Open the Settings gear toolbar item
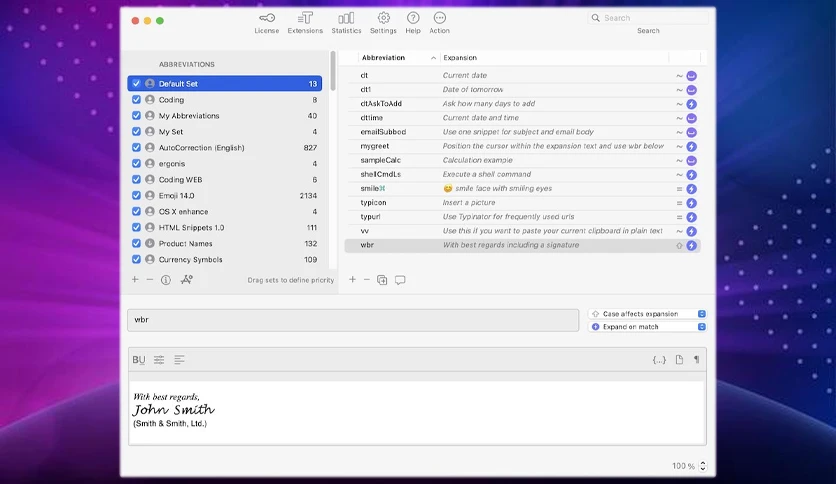The height and width of the screenshot is (484, 836). (383, 23)
